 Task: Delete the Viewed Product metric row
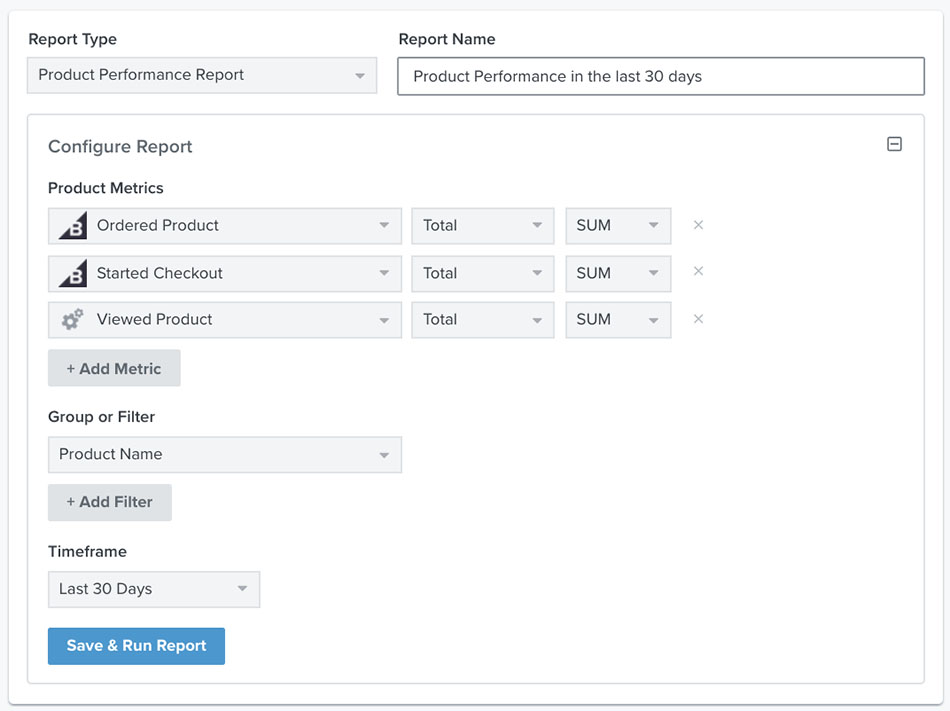(698, 319)
